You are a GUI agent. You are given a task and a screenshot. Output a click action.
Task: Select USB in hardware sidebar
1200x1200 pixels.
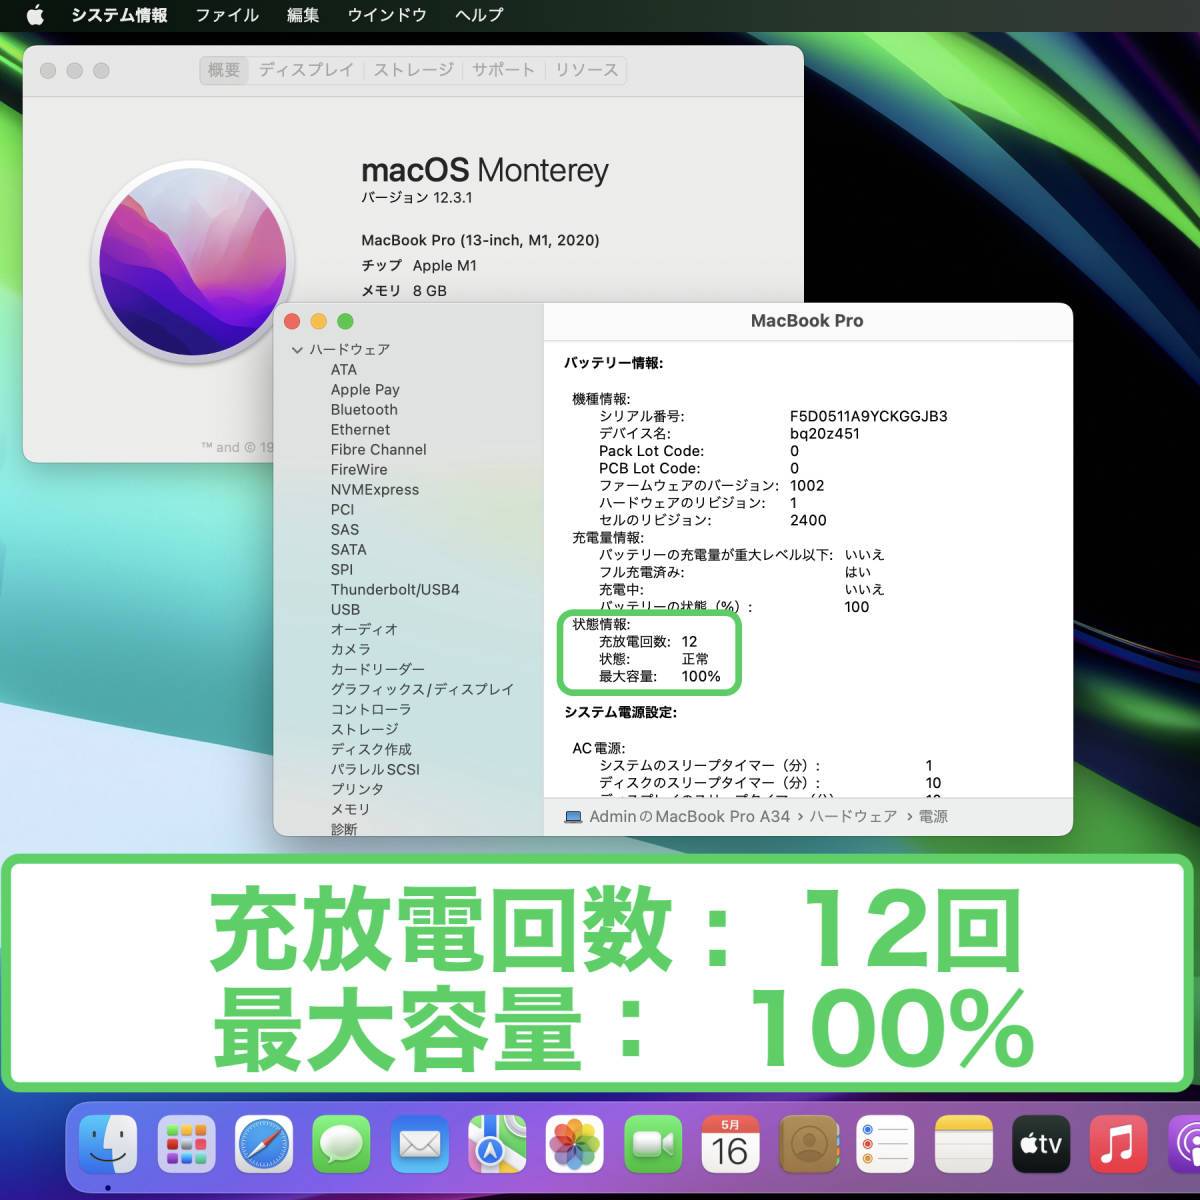[346, 610]
